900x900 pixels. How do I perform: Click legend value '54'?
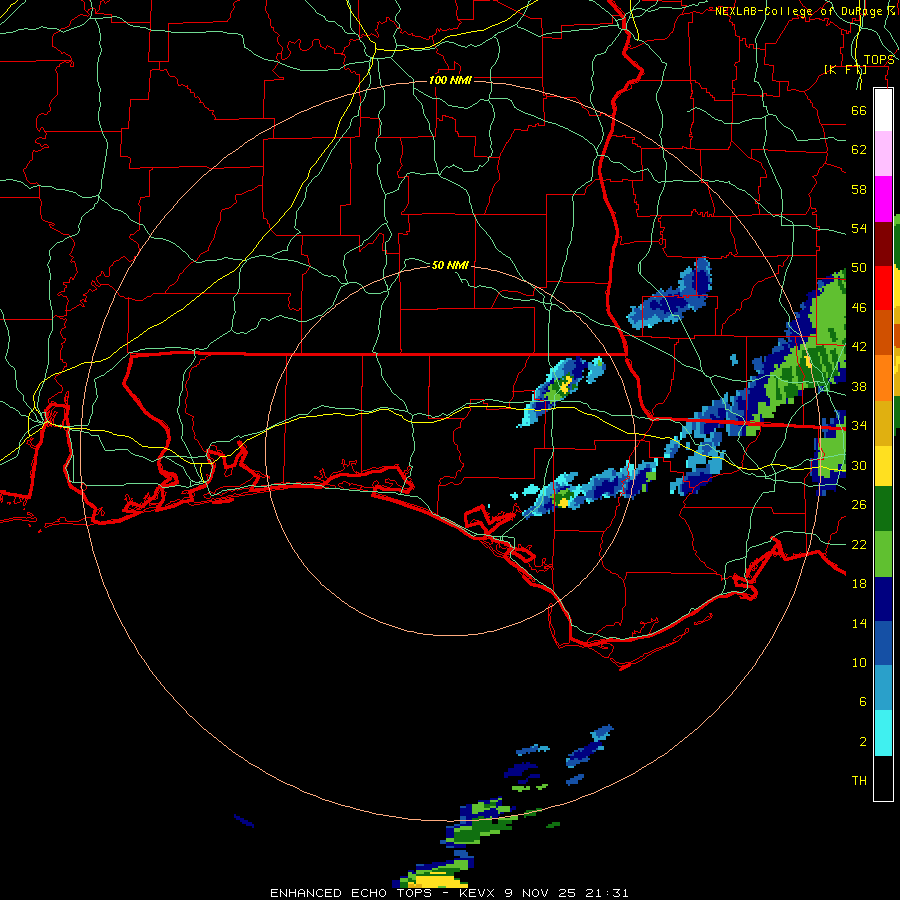(859, 228)
